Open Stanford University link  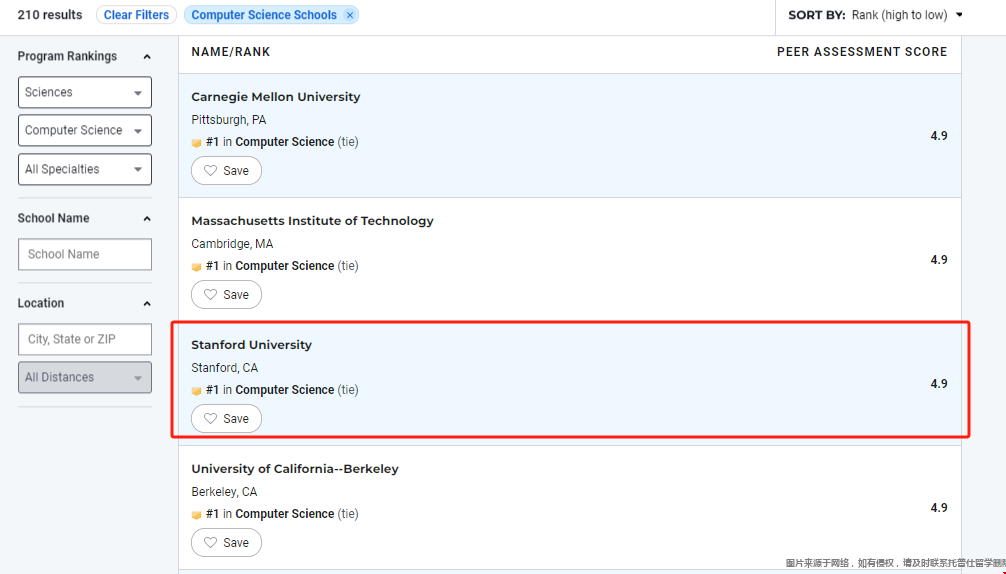pos(252,344)
